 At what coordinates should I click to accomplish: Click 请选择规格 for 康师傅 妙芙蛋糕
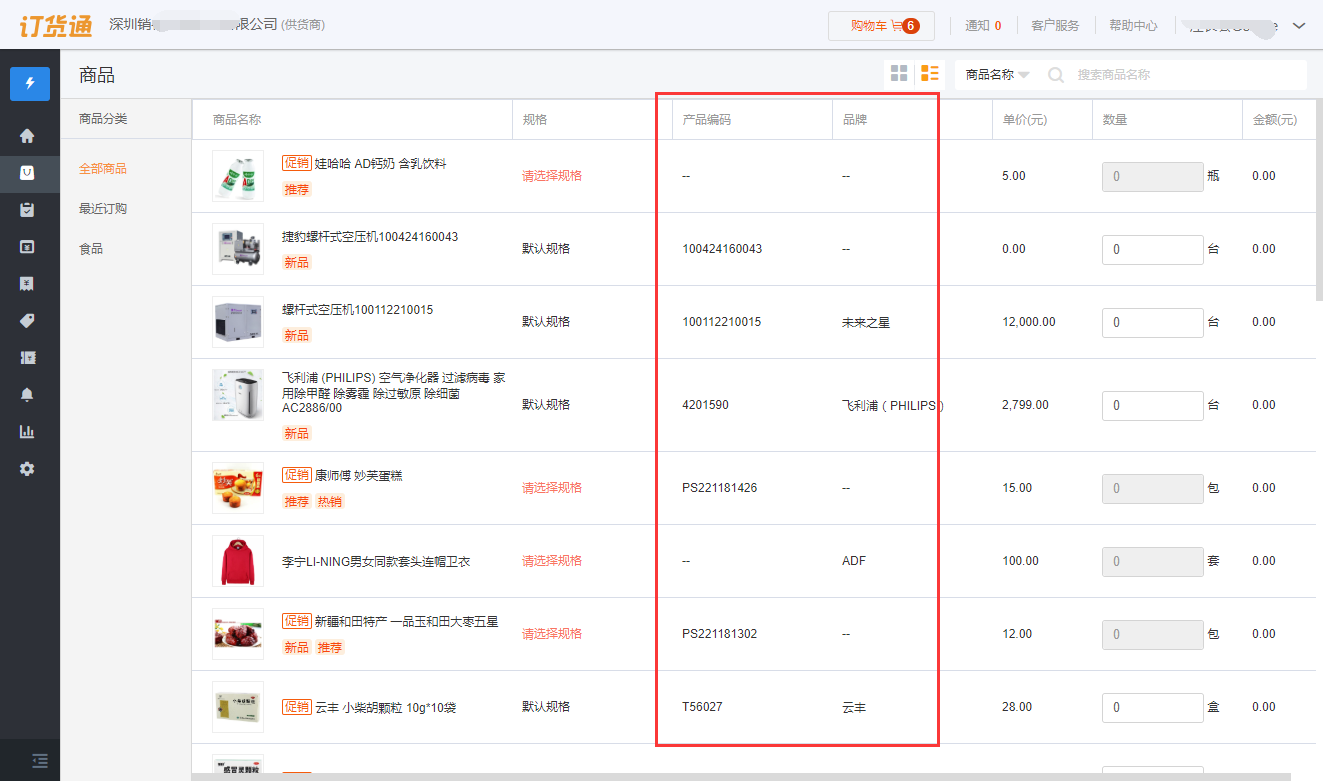[x=552, y=488]
